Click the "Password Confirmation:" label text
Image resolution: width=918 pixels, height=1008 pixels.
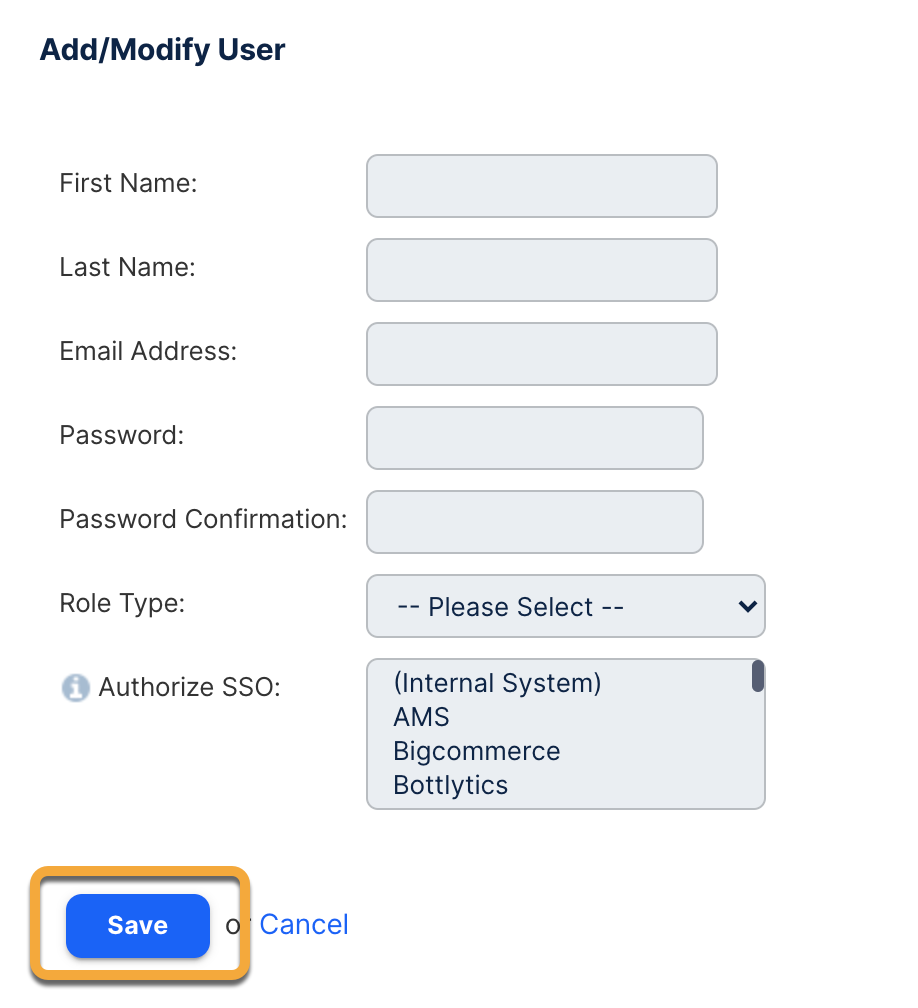click(x=203, y=519)
